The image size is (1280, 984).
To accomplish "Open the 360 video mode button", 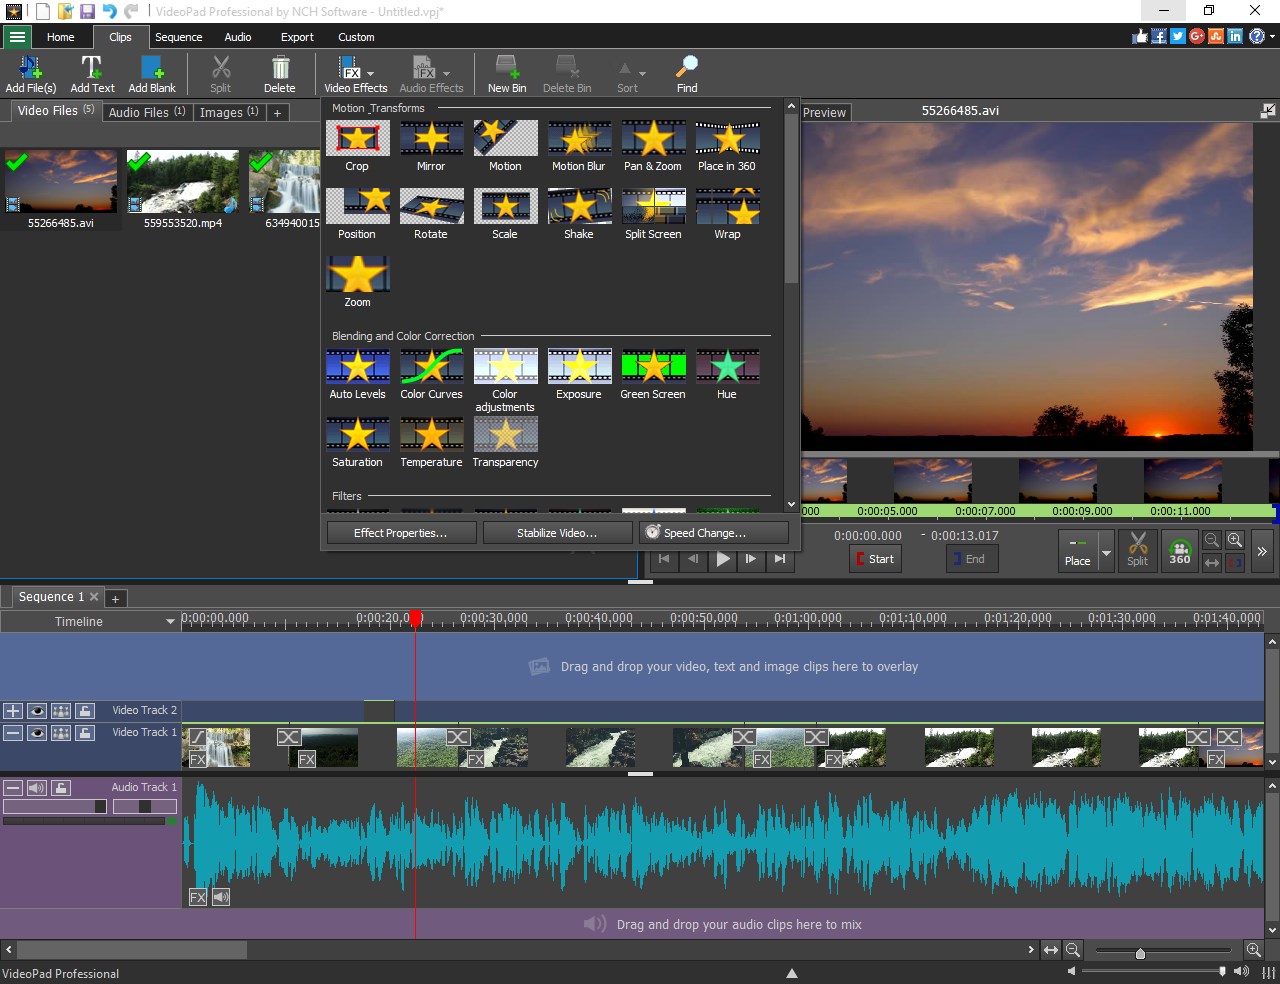I will [1180, 550].
